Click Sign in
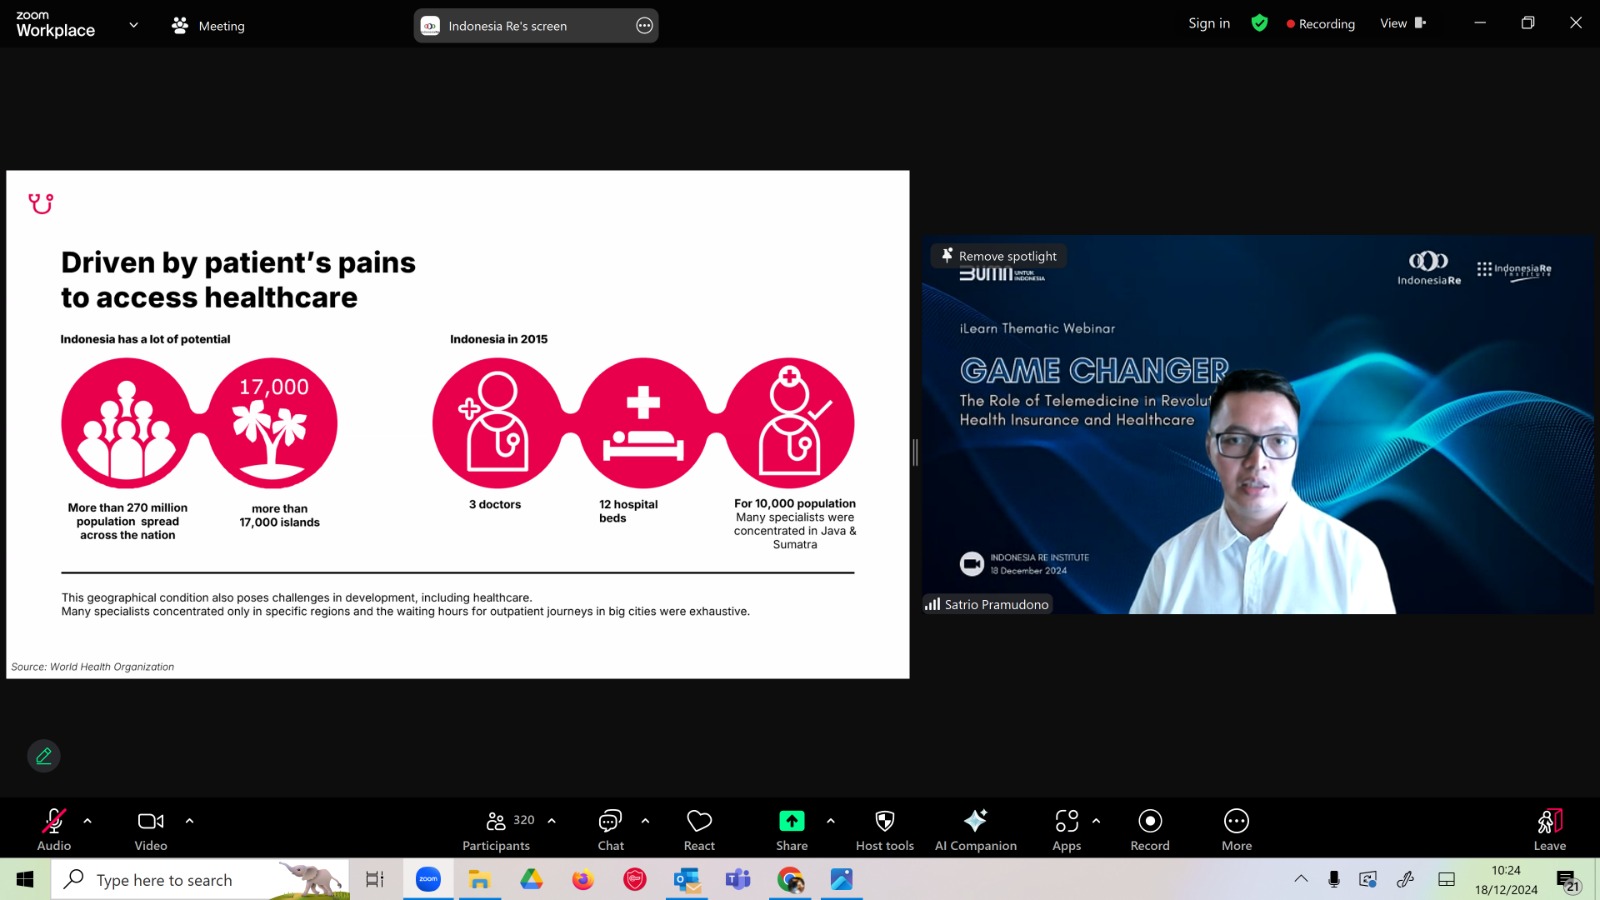Image resolution: width=1600 pixels, height=900 pixels. tap(1209, 23)
